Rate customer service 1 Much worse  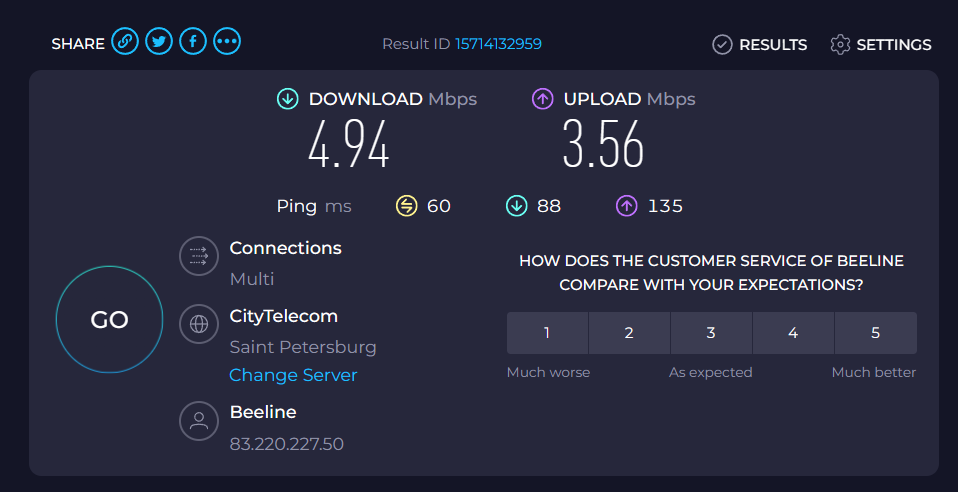(547, 333)
